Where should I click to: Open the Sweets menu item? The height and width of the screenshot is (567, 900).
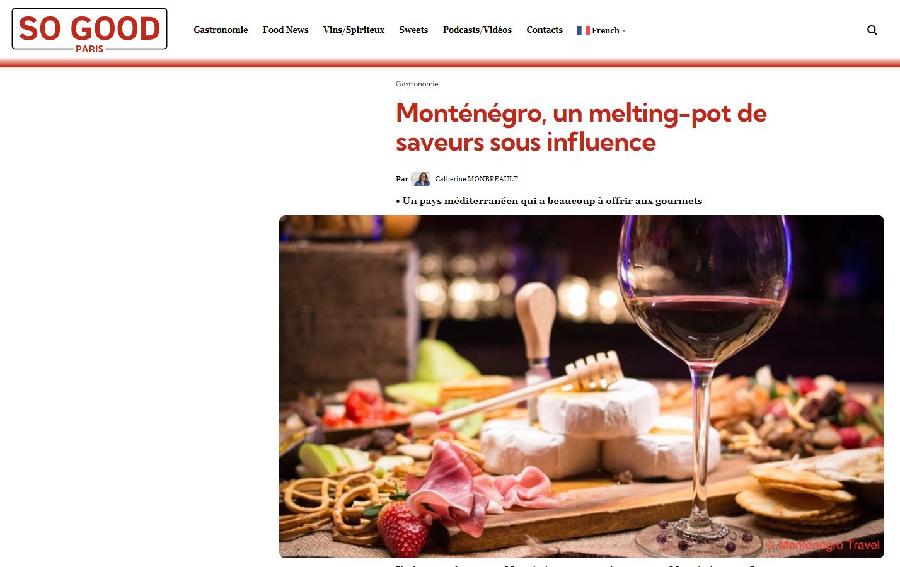pos(413,30)
